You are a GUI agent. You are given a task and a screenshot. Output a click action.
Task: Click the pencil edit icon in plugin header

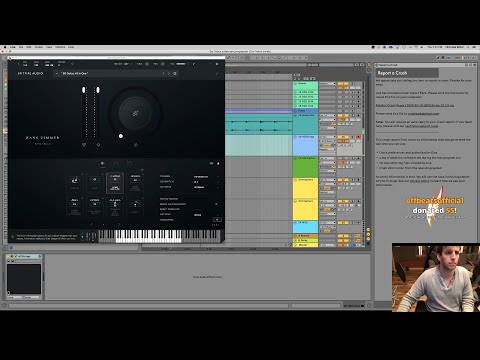pos(217,73)
